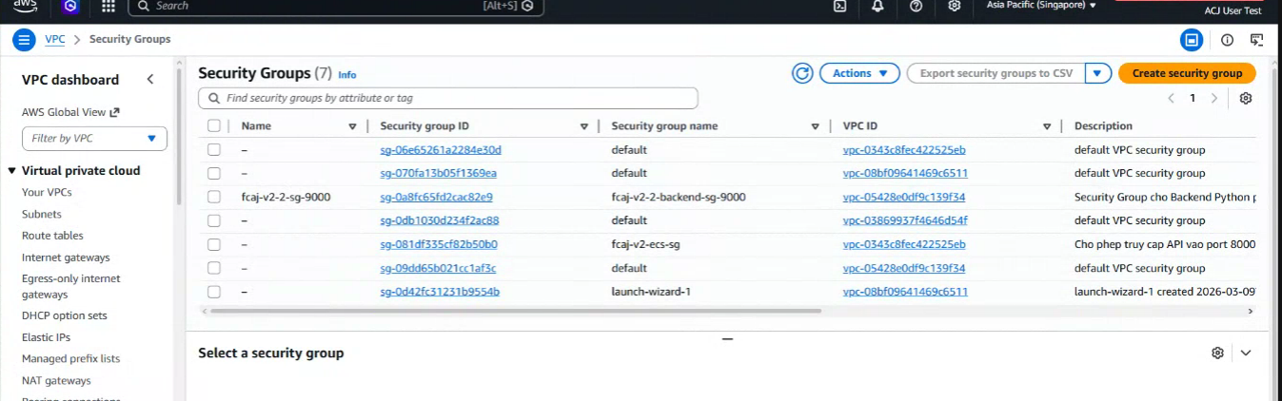Open the AWS console home logo
This screenshot has height=401, width=1282.
tap(26, 6)
